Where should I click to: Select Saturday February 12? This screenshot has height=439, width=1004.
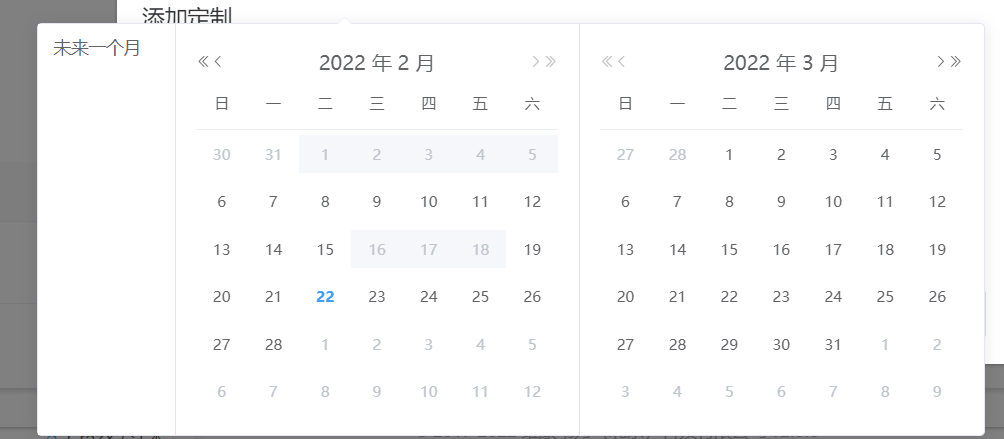tap(532, 202)
